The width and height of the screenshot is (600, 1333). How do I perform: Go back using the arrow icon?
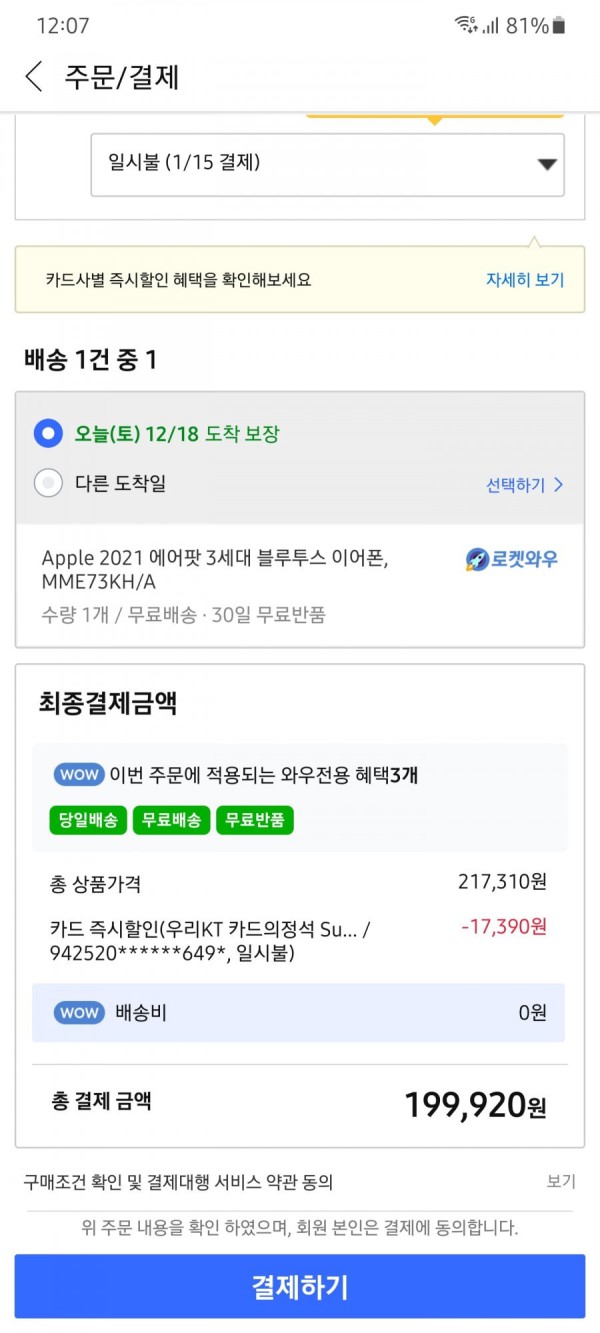click(34, 77)
